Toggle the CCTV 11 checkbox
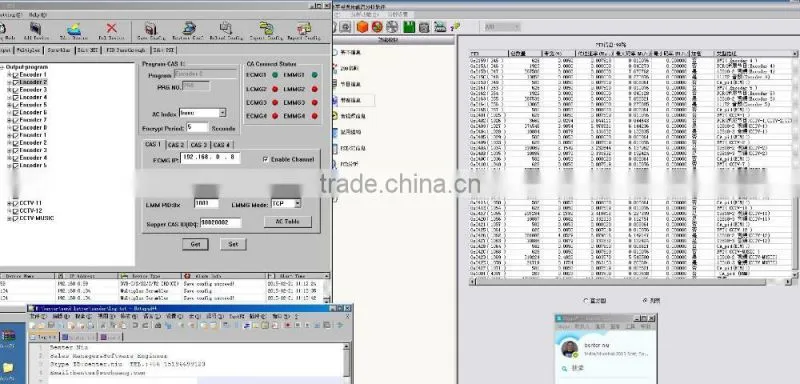The width and height of the screenshot is (800, 384). 15,203
